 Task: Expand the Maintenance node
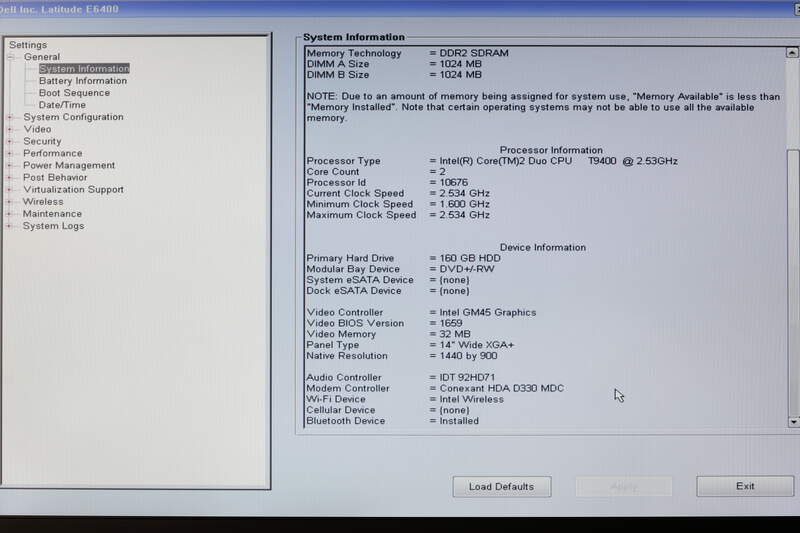pyautogui.click(x=10, y=214)
